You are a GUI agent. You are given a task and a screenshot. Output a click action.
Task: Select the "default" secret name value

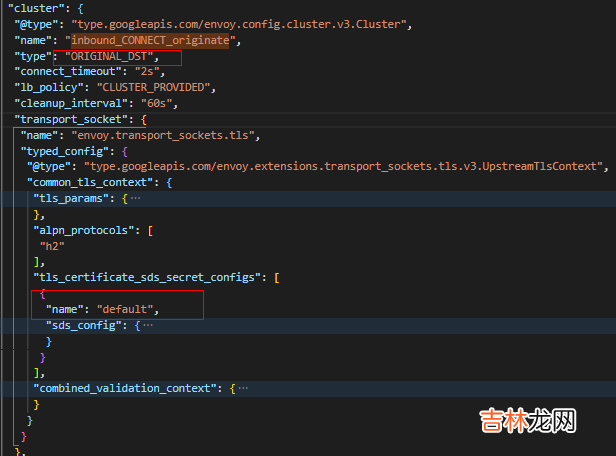tap(127, 310)
